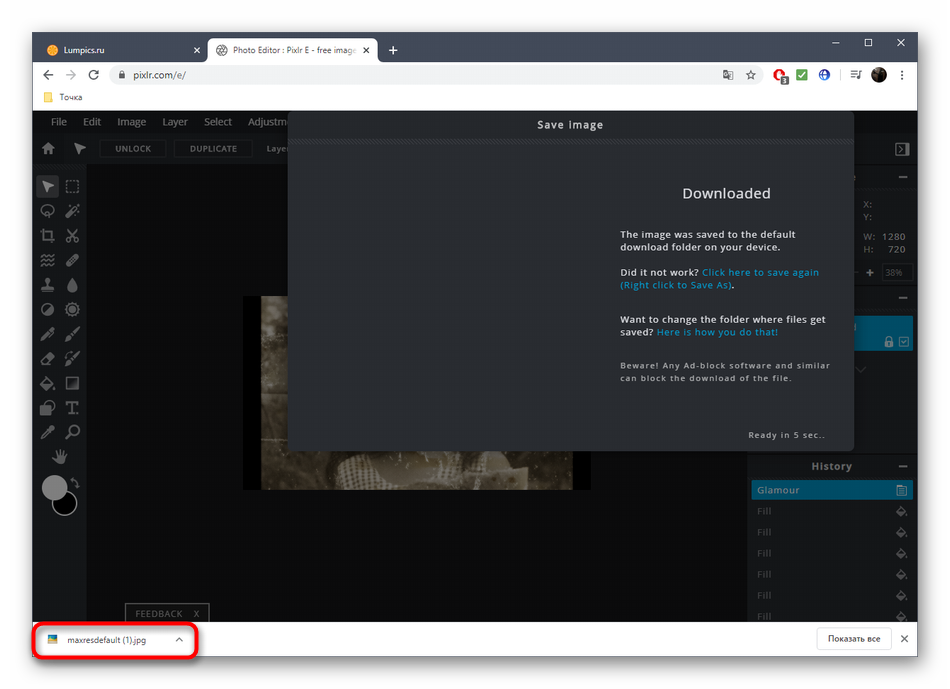
Task: Click the 'Click here to save again' link
Action: (760, 272)
